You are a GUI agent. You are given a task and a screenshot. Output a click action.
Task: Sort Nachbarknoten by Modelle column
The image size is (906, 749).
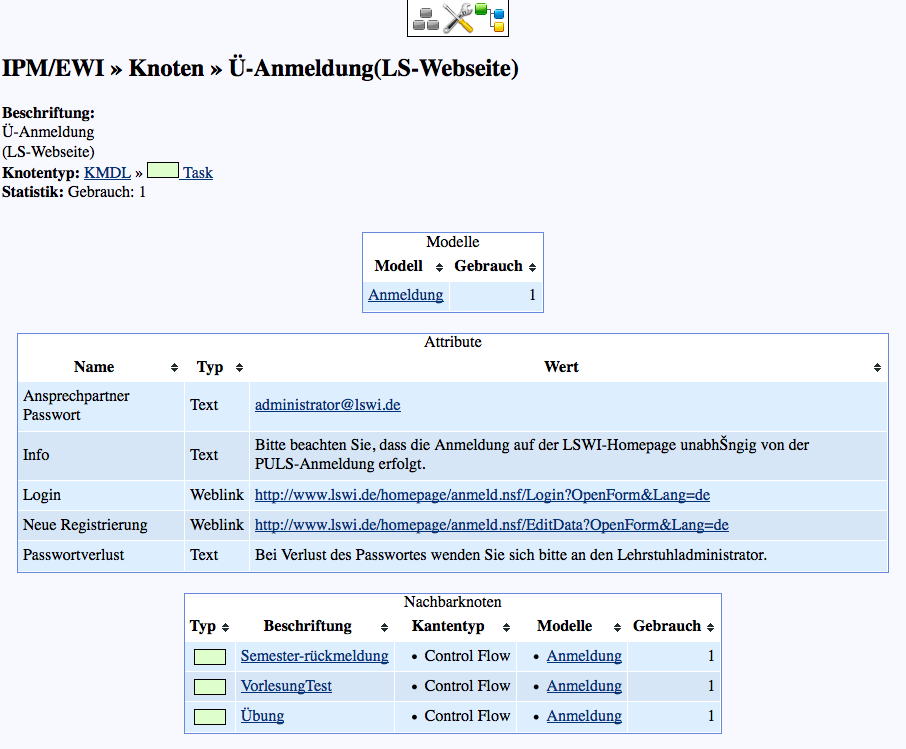click(617, 627)
